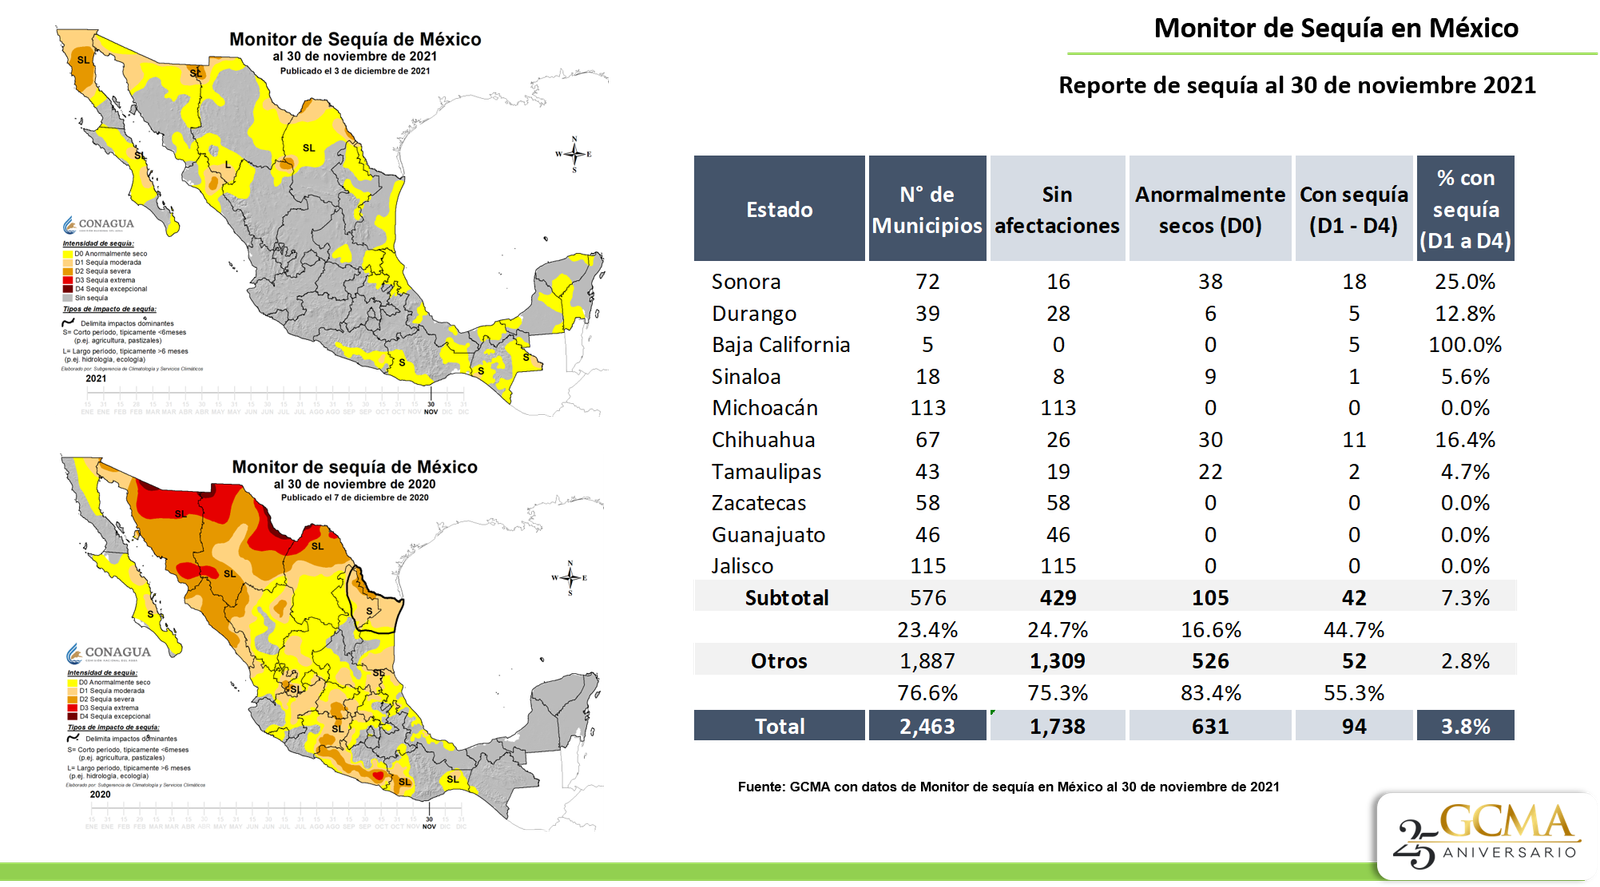Image resolution: width=1600 pixels, height=887 pixels.
Task: Click the 'Con sequía (D1 - D4)' header
Action: [x=1354, y=209]
